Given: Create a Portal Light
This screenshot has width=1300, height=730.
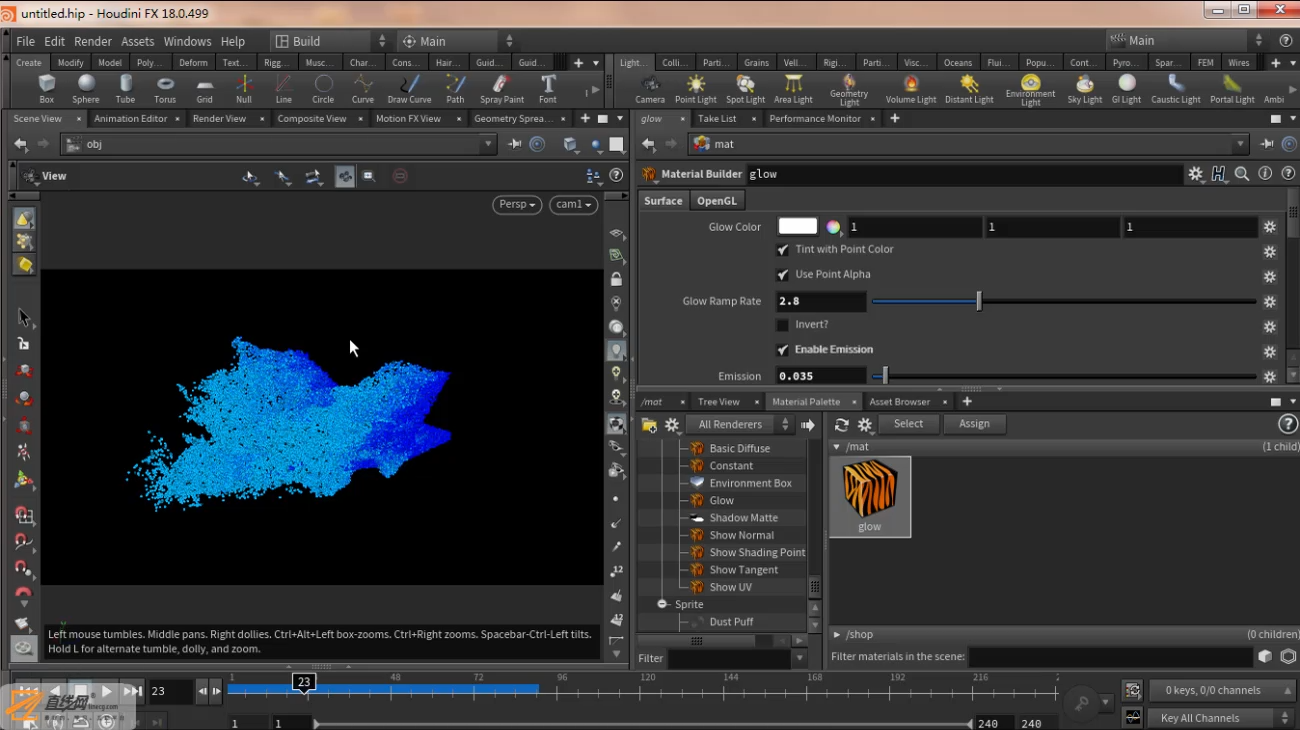Looking at the screenshot, I should [x=1232, y=89].
